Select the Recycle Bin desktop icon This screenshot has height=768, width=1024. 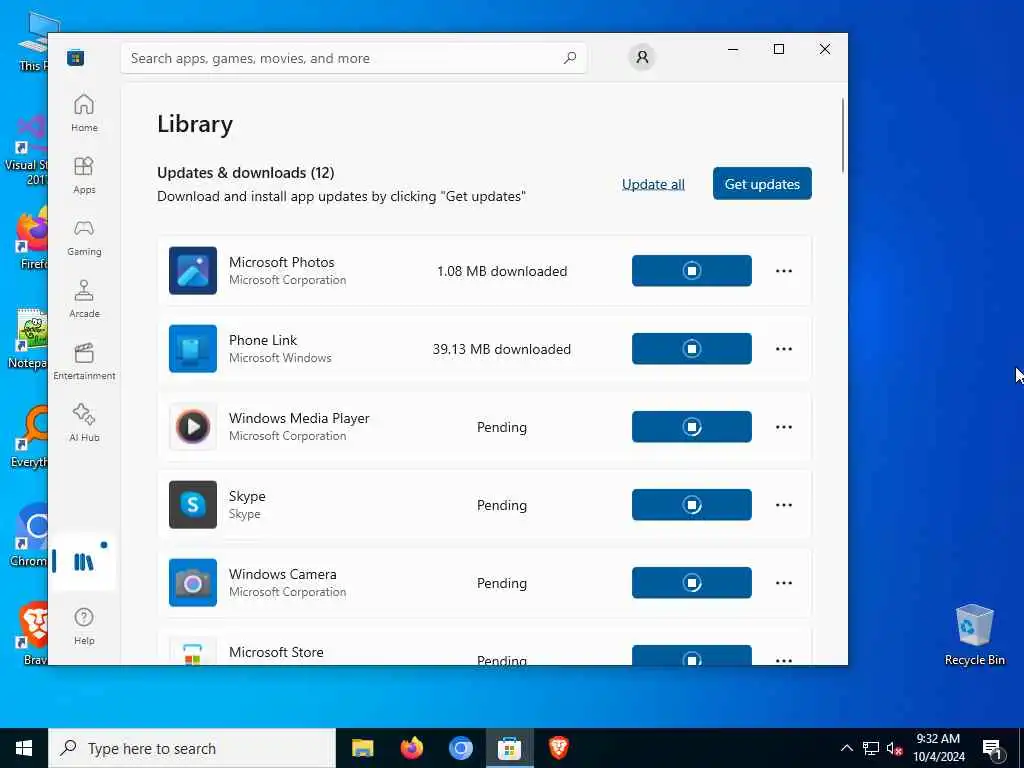[x=974, y=634]
